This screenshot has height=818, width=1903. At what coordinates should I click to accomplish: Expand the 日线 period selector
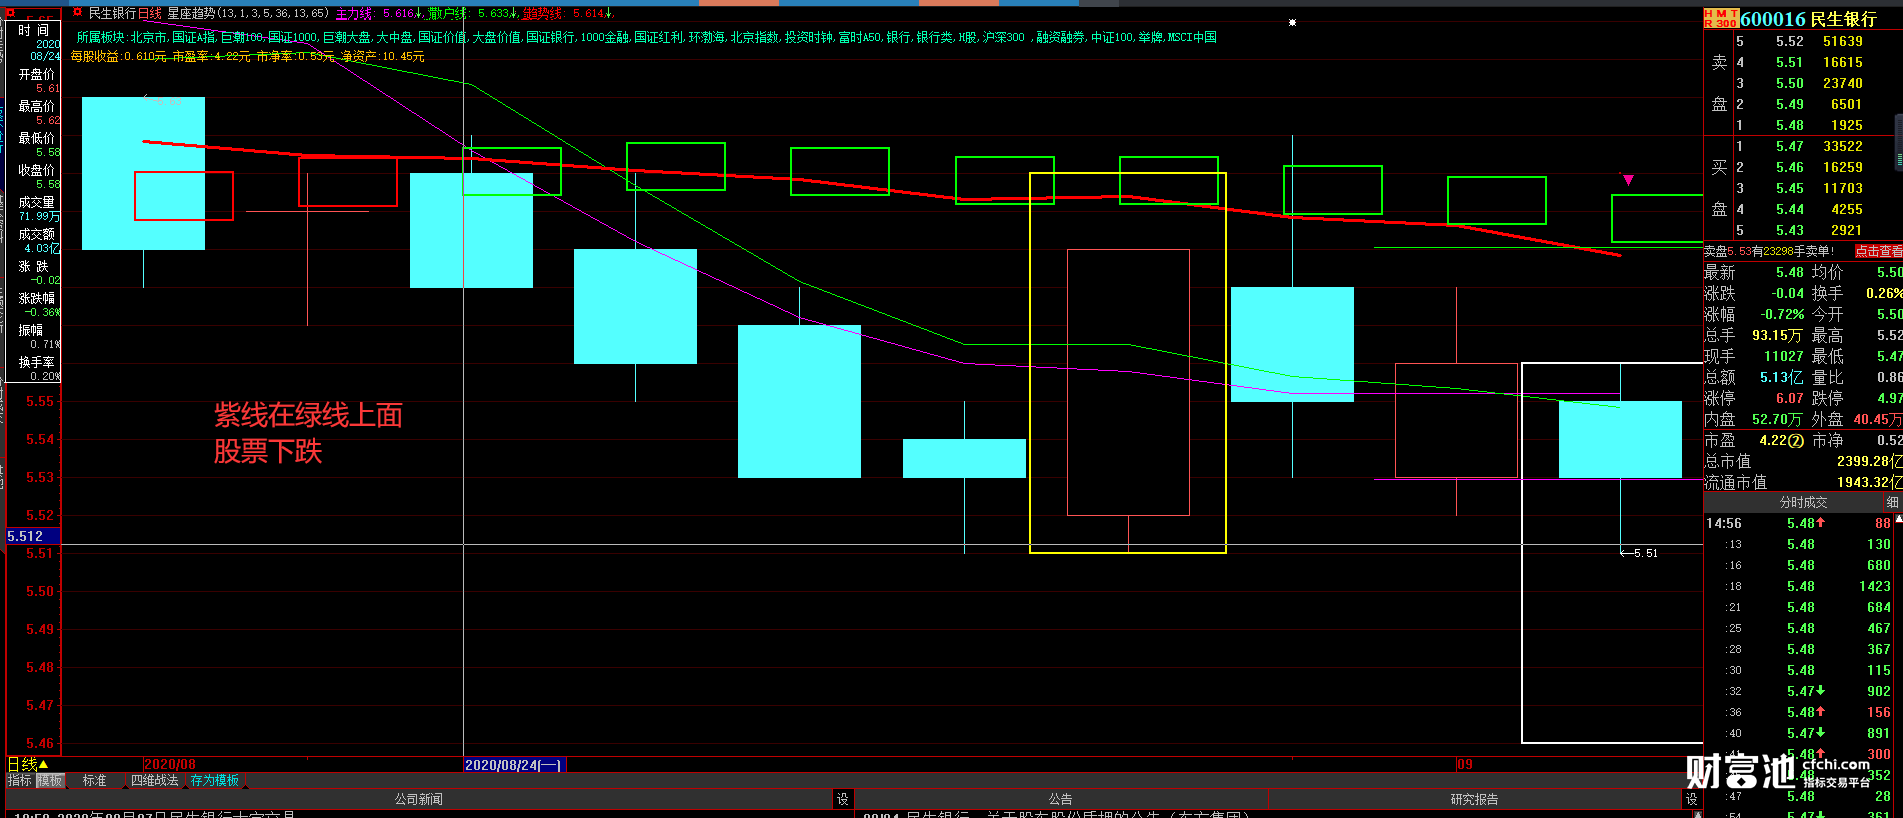[28, 765]
